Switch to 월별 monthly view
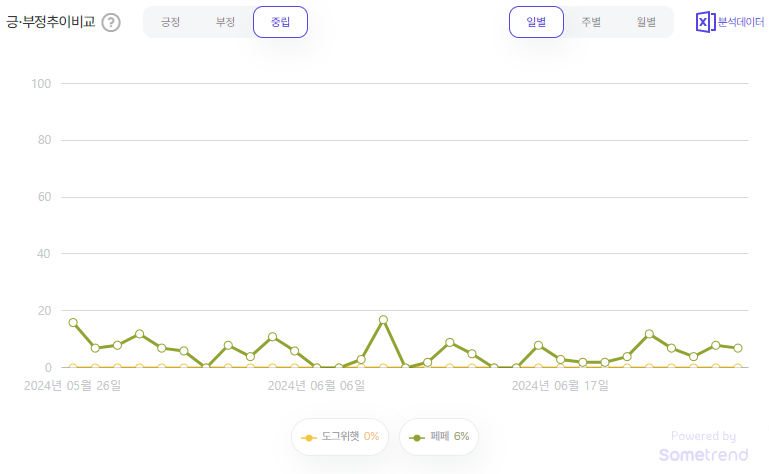This screenshot has height=474, width=769. coord(646,22)
